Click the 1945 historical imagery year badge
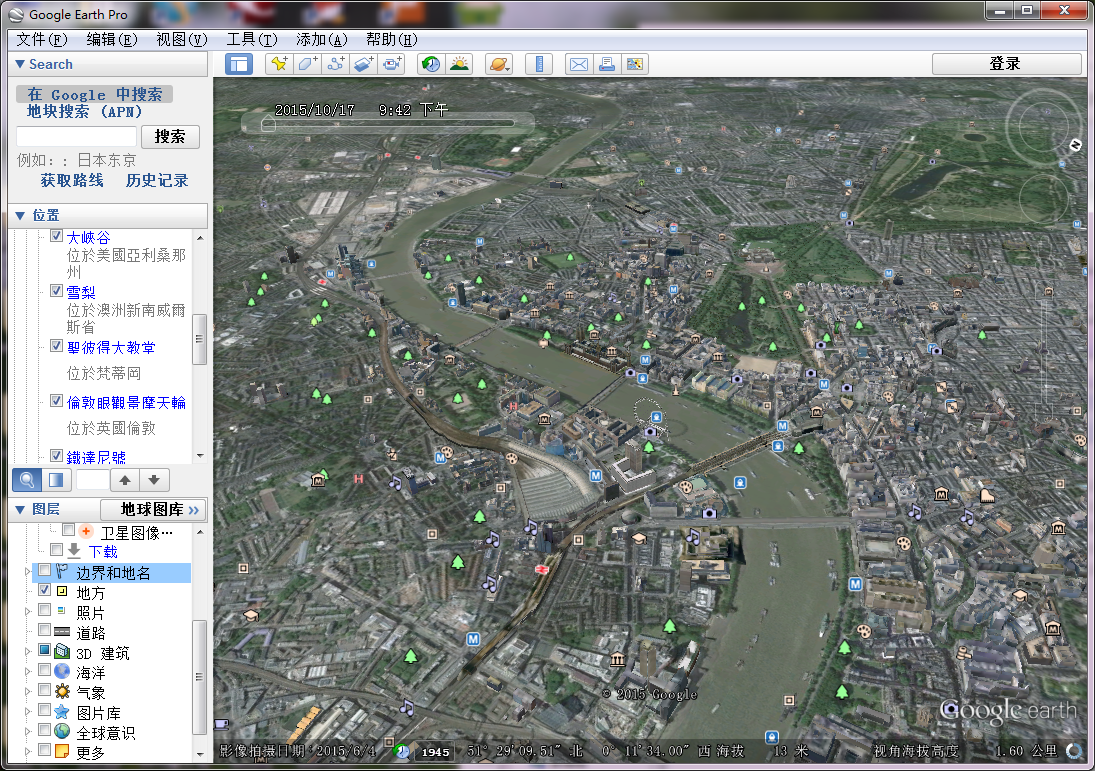The image size is (1095, 771). click(x=435, y=752)
